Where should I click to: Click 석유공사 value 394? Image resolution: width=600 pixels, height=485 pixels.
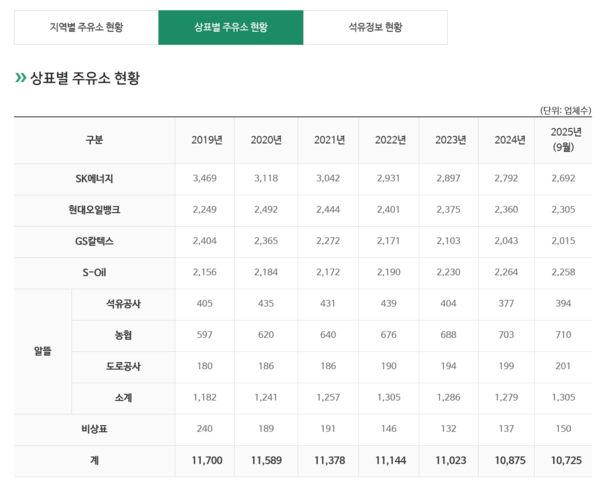coord(563,304)
